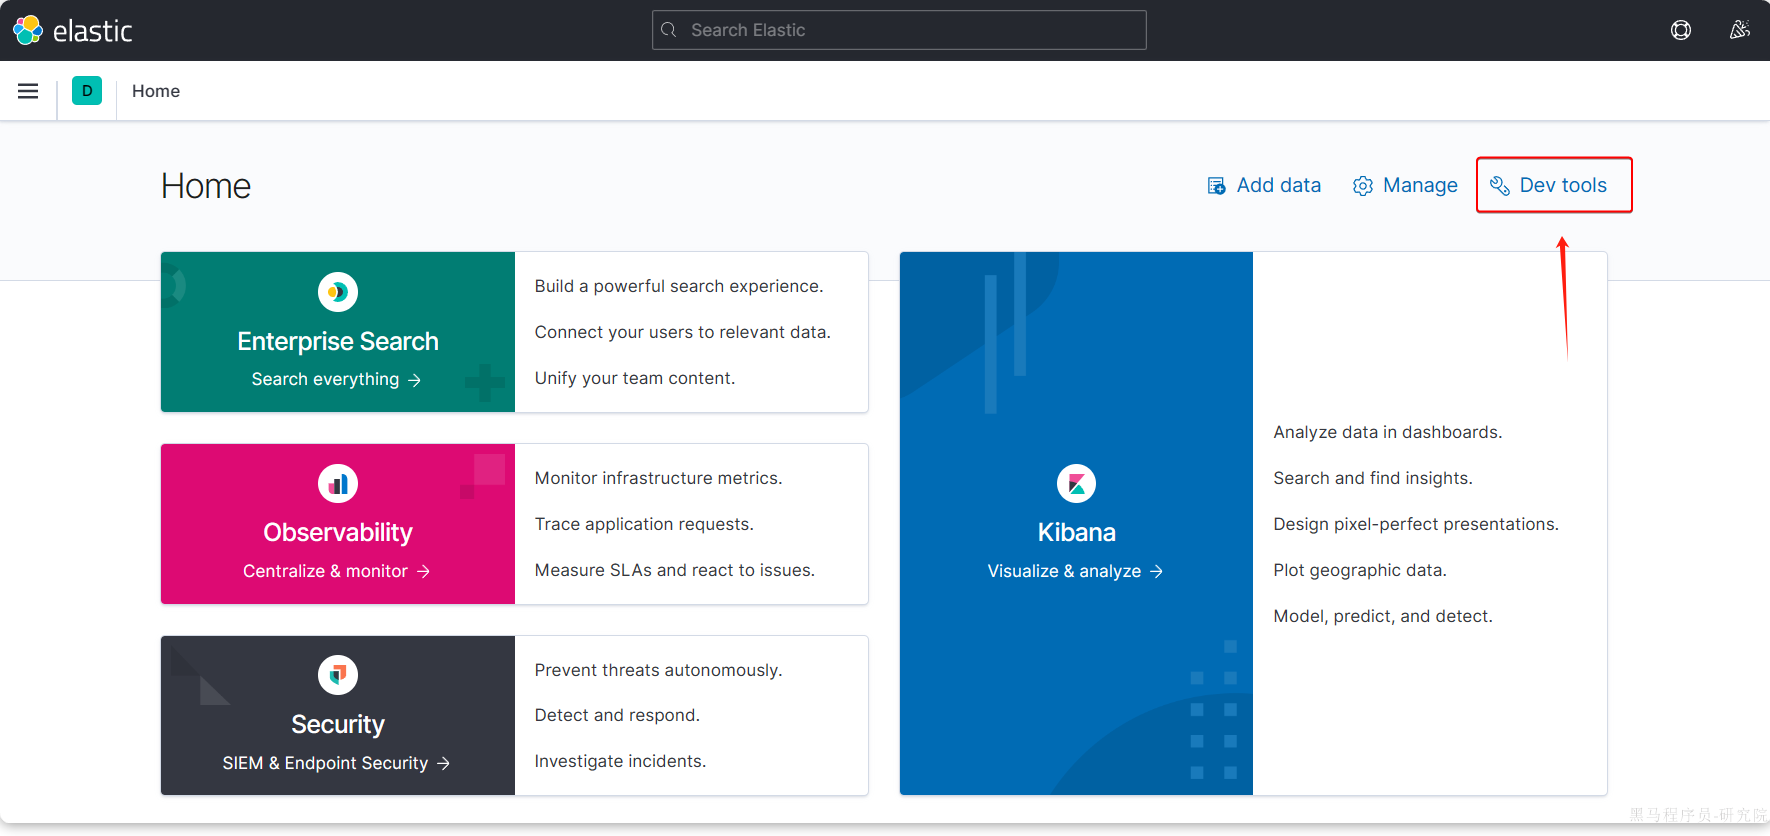Click the Observability logo icon
1770x836 pixels.
pyautogui.click(x=338, y=484)
